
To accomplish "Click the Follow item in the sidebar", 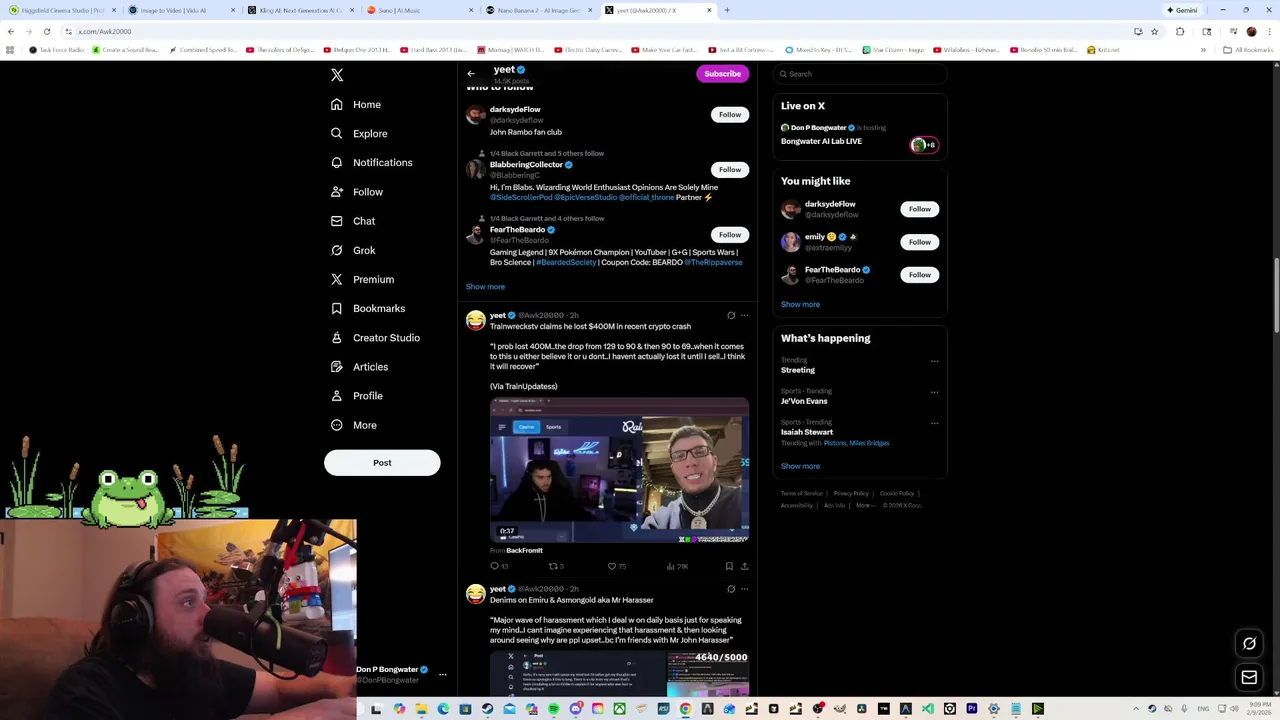I will 357,192.
